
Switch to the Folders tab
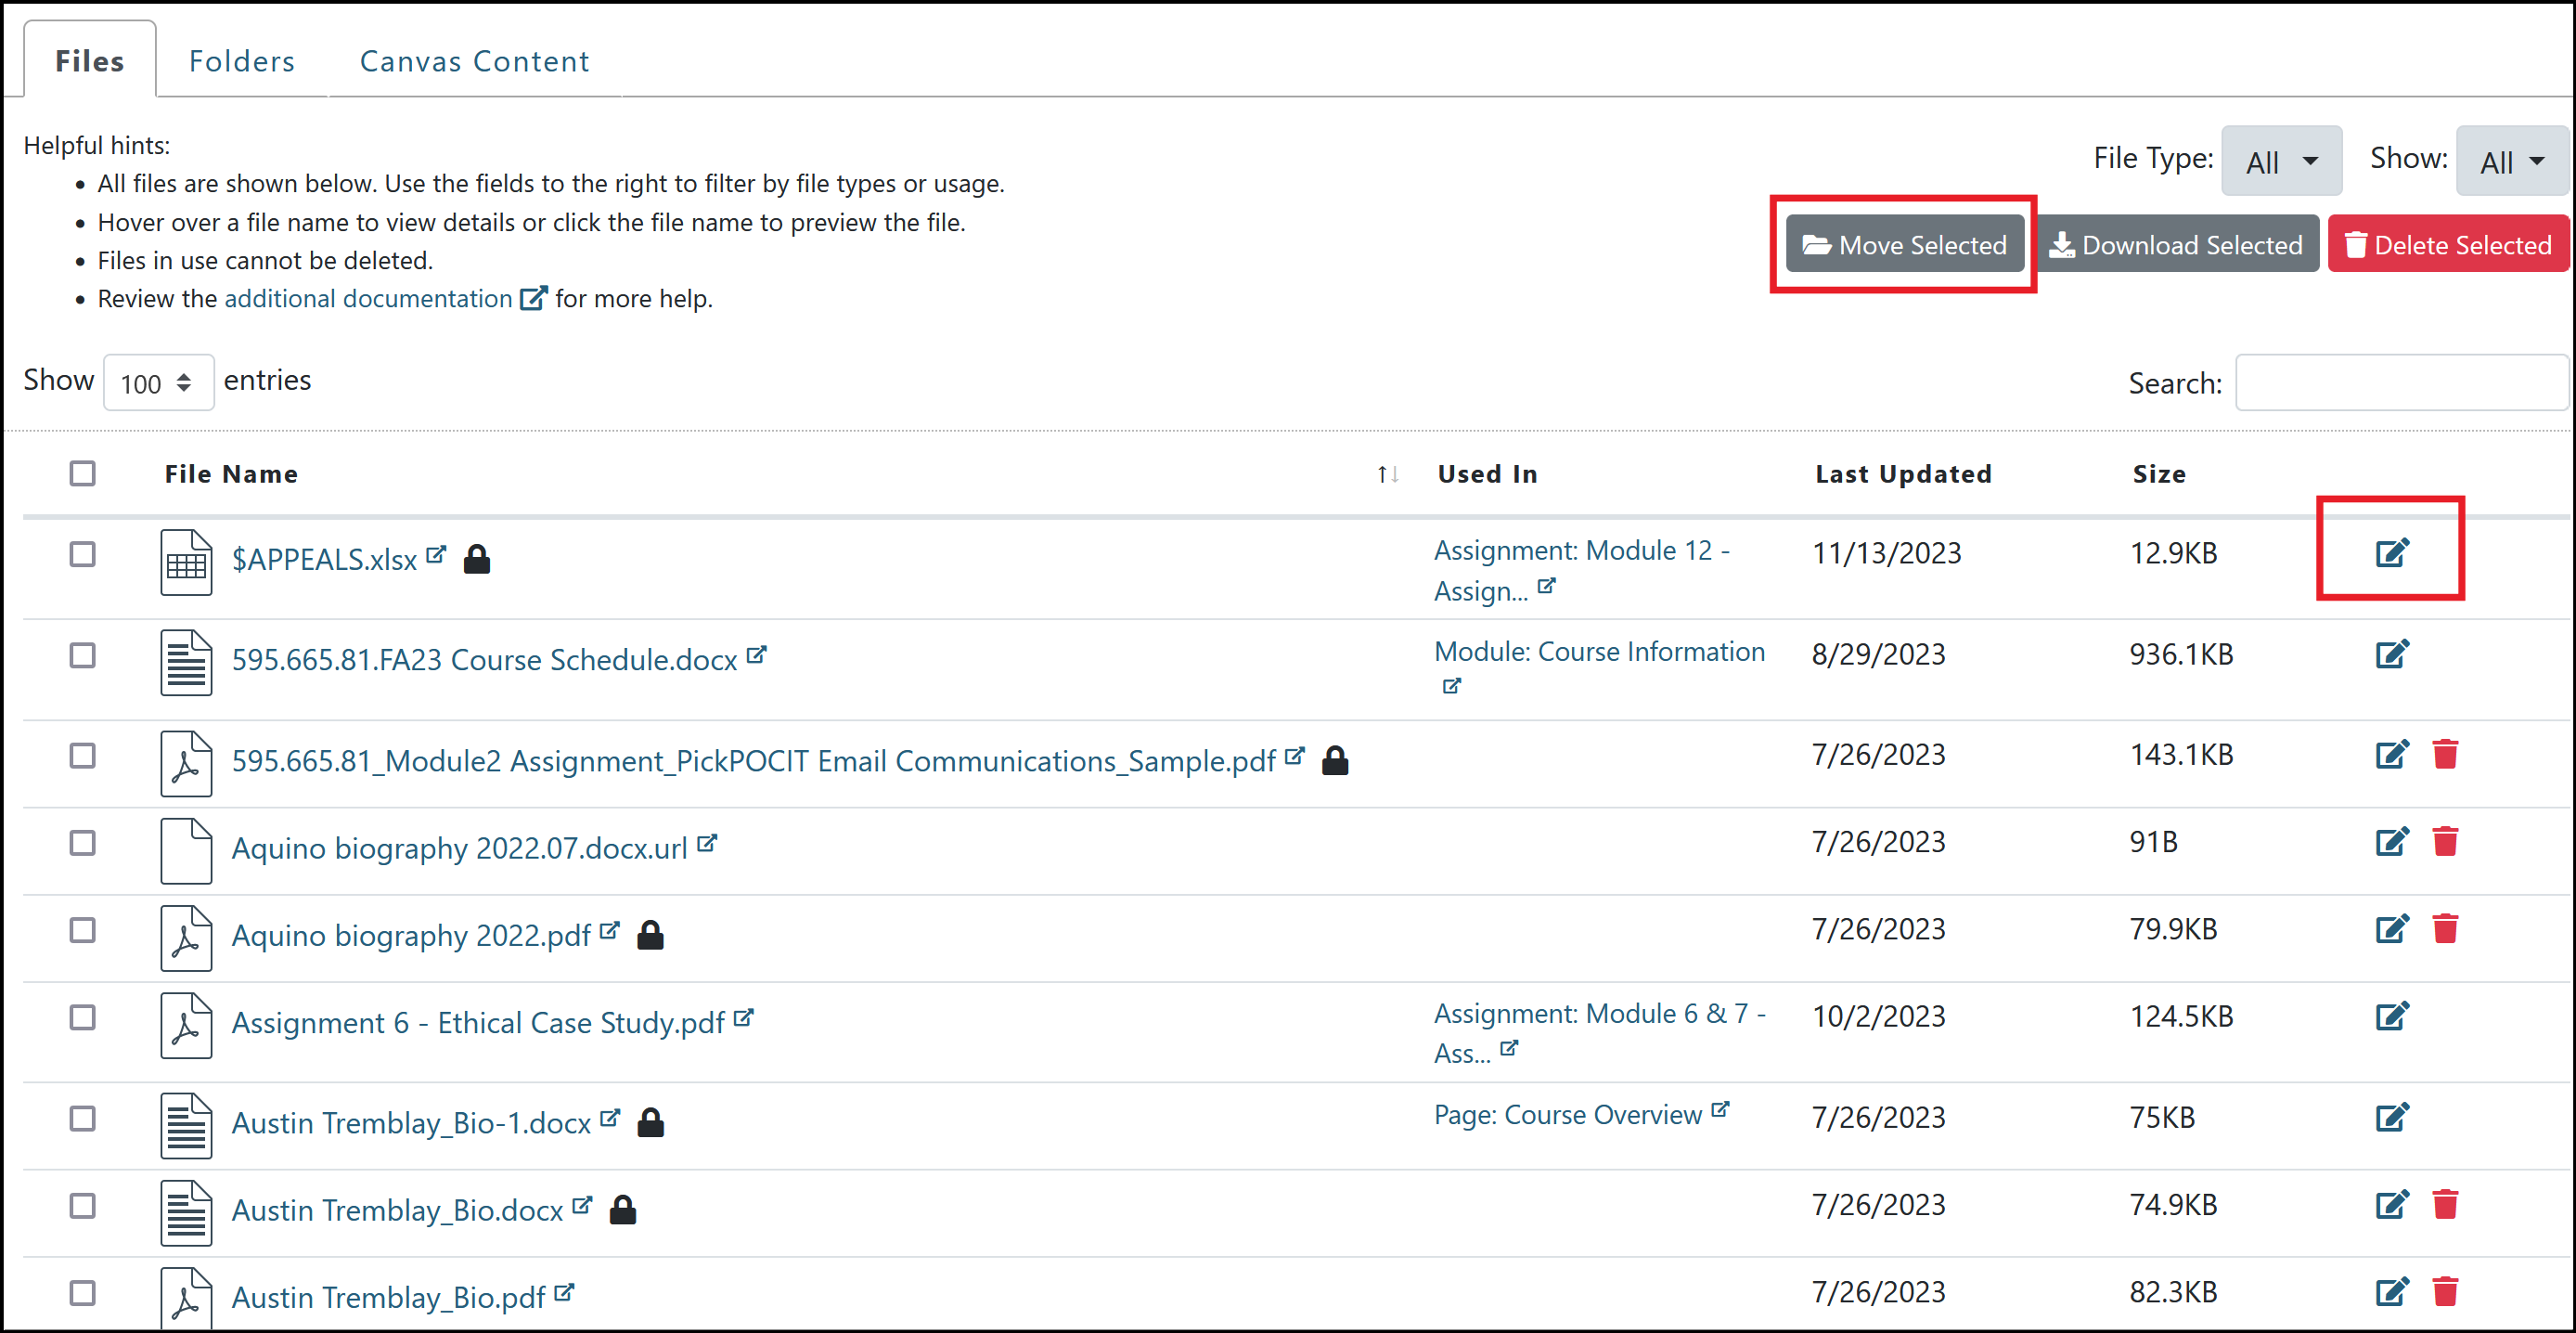(x=242, y=61)
